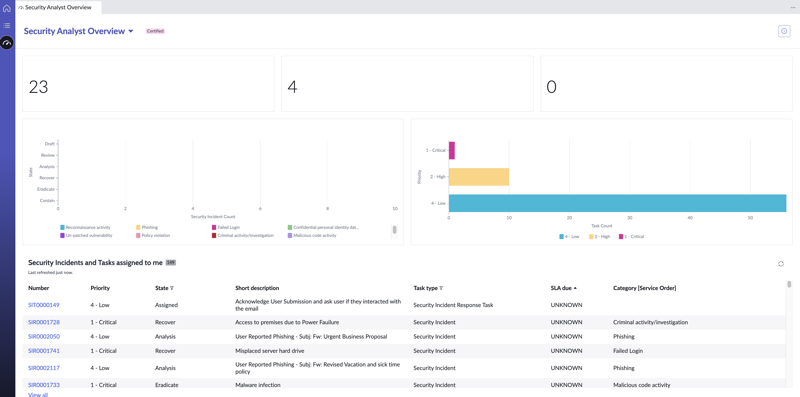Viewport: 800px width, 397px height.
Task: Refresh the Security Incidents and Tasks list
Action: tap(781, 264)
